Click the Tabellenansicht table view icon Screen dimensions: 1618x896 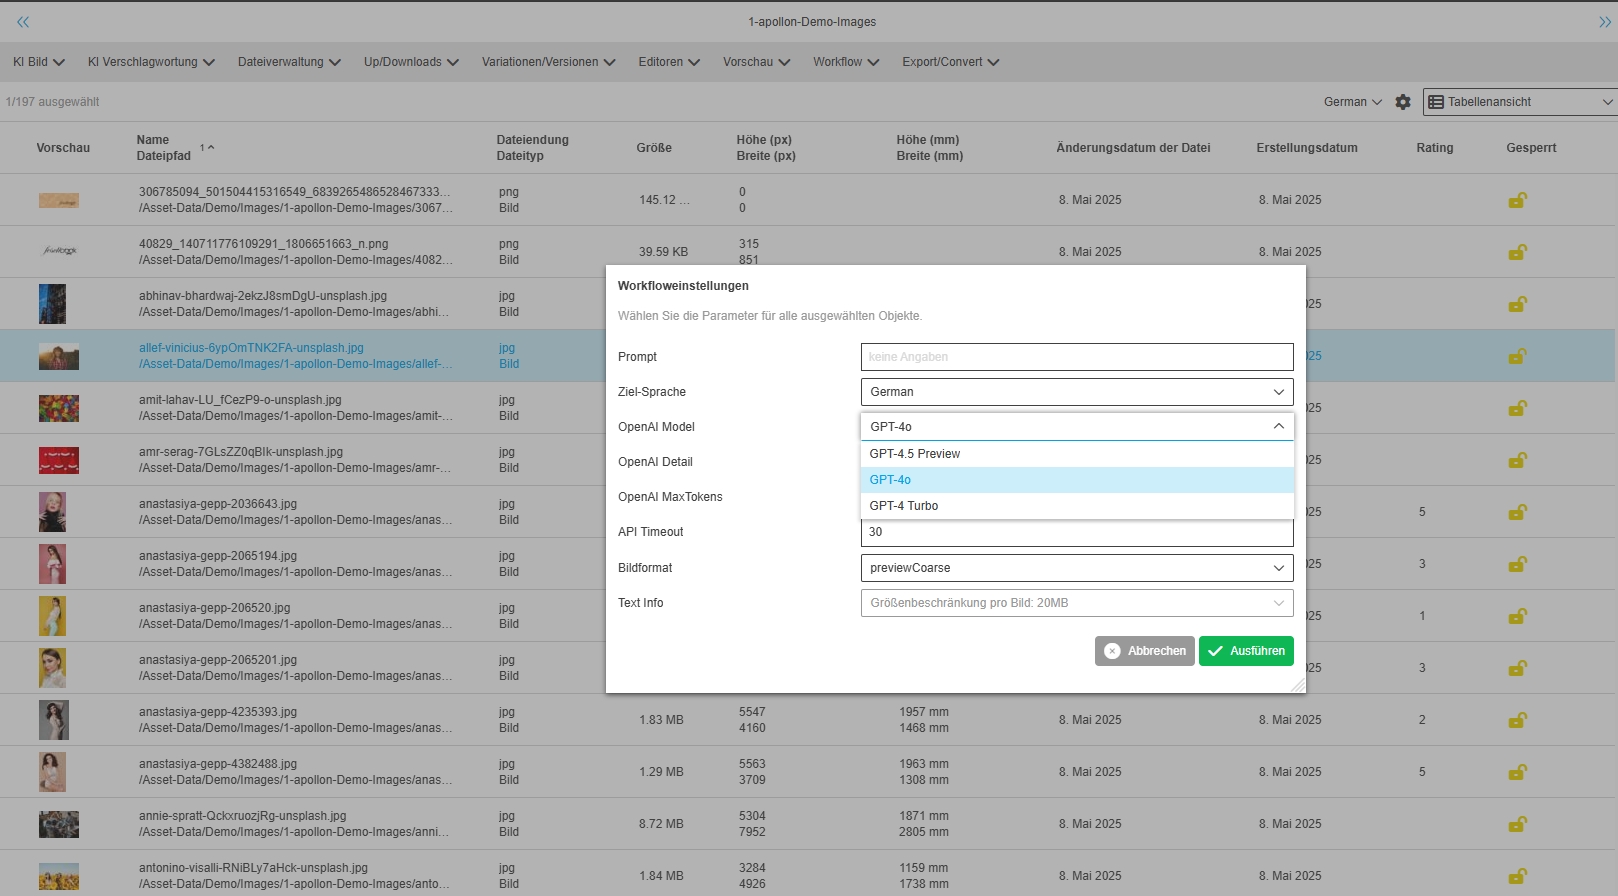1436,102
